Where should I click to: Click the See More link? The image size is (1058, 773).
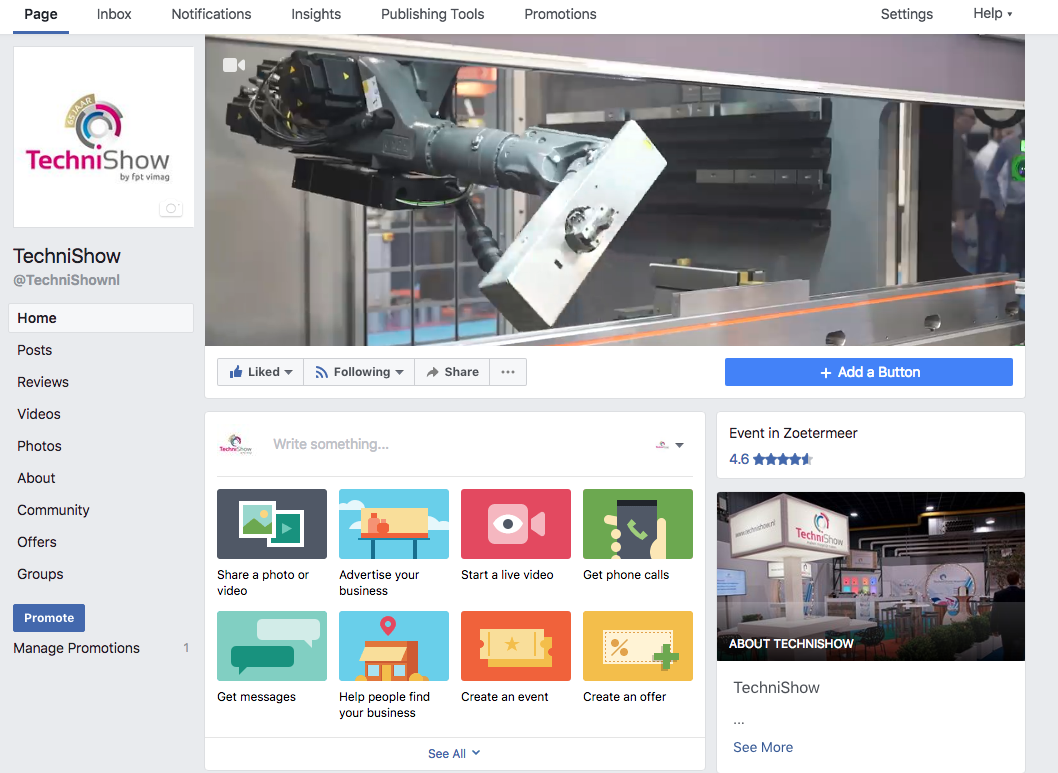click(762, 747)
